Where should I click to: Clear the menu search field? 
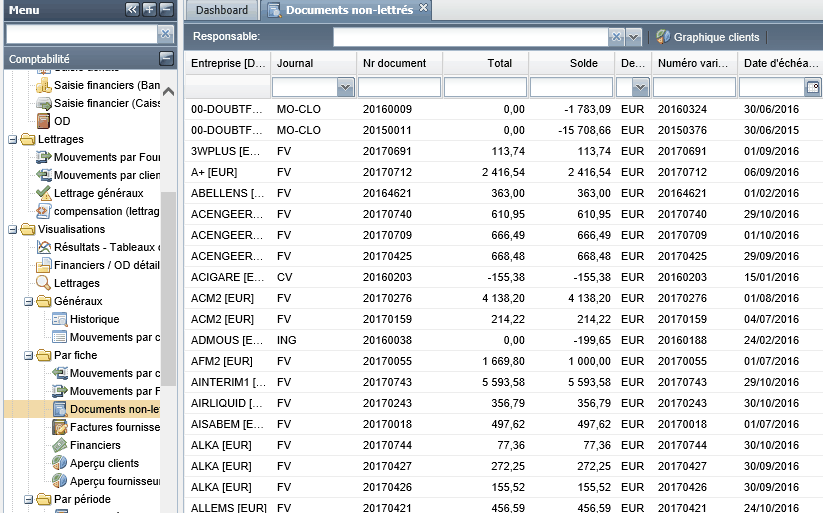click(x=165, y=34)
